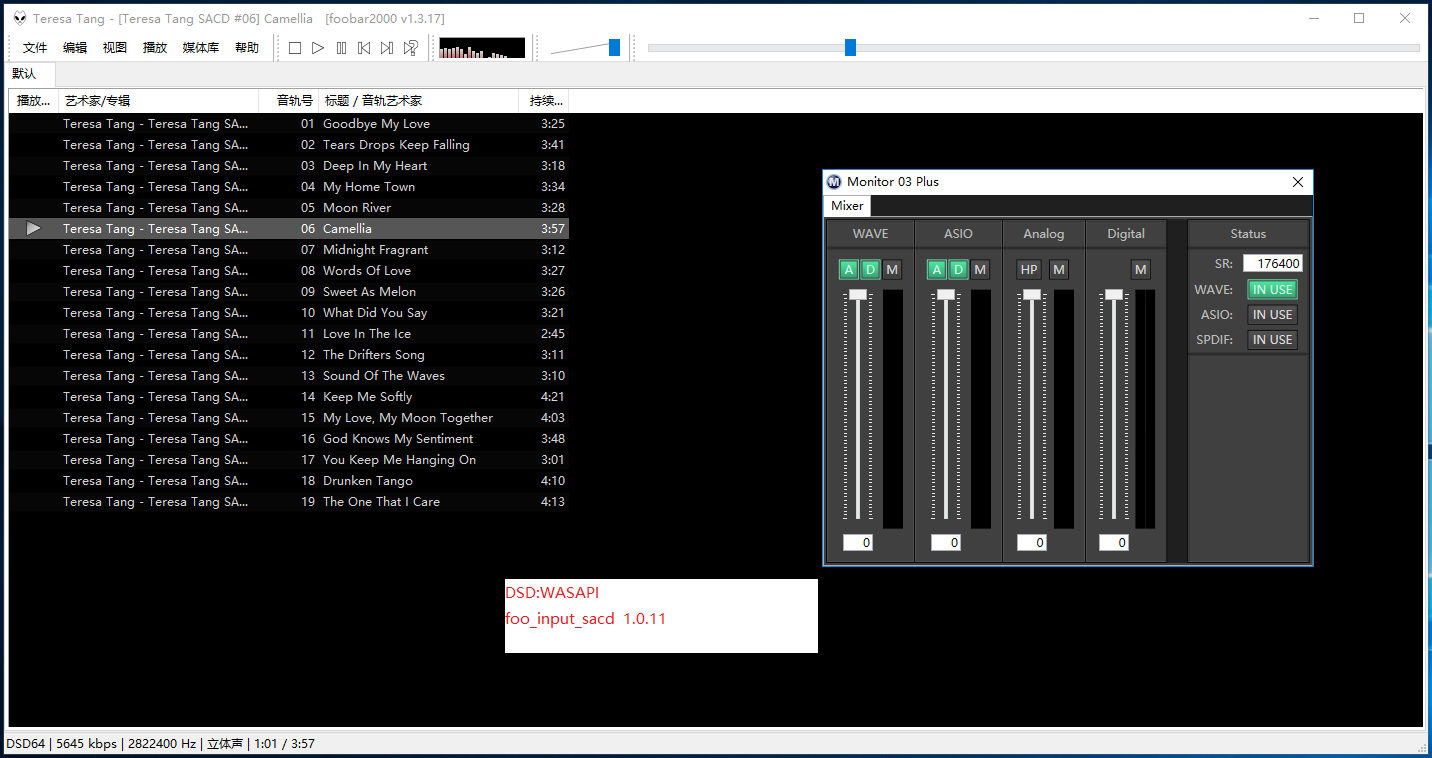Image resolution: width=1432 pixels, height=758 pixels.
Task: Click the random playback button
Action: coord(410,48)
